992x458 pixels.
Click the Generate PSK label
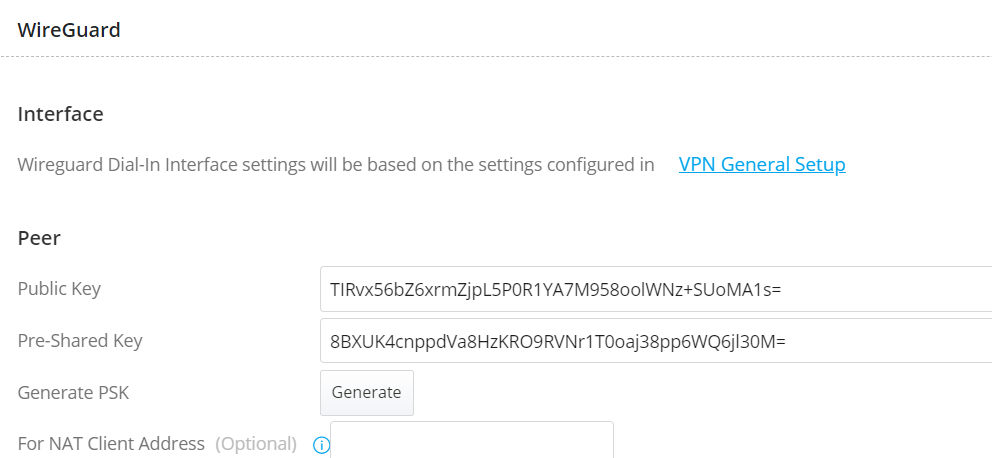coord(73,392)
